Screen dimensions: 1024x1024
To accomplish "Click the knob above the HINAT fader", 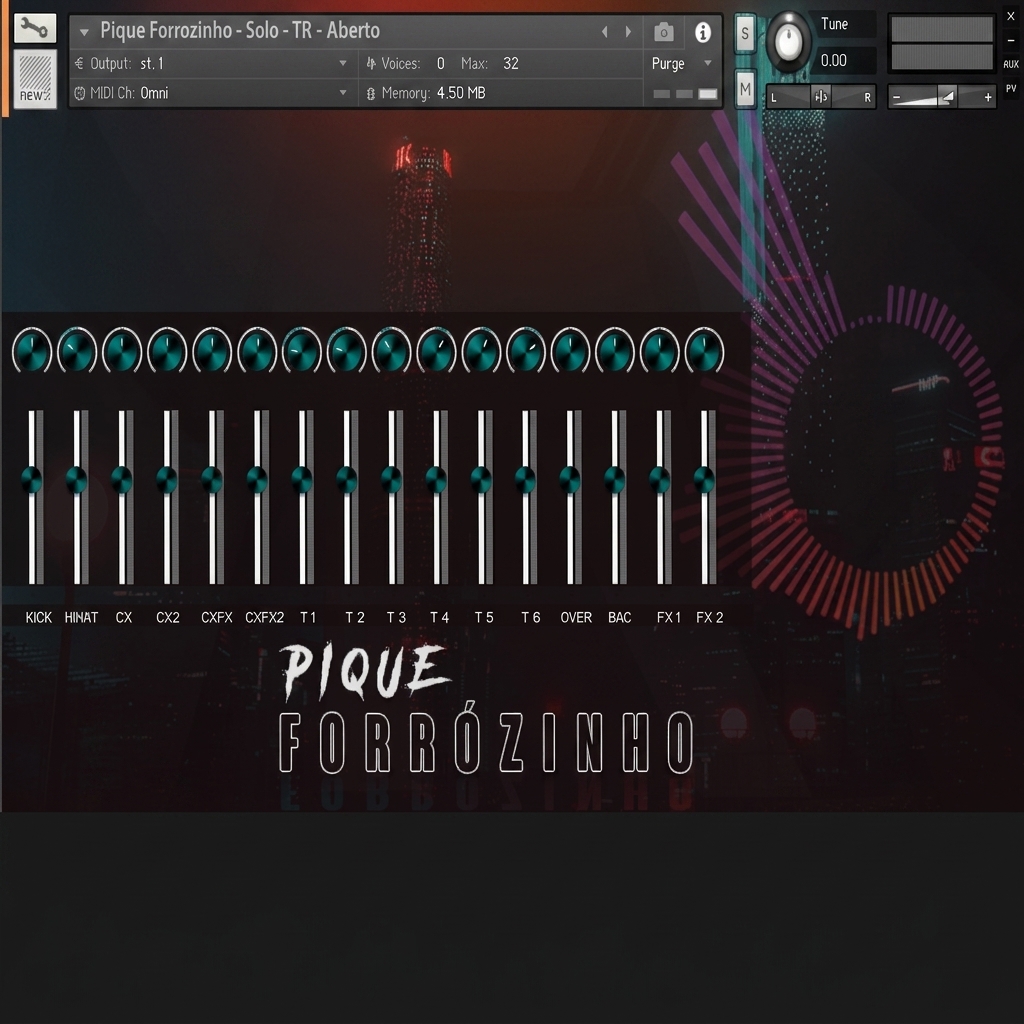I will pyautogui.click(x=77, y=350).
